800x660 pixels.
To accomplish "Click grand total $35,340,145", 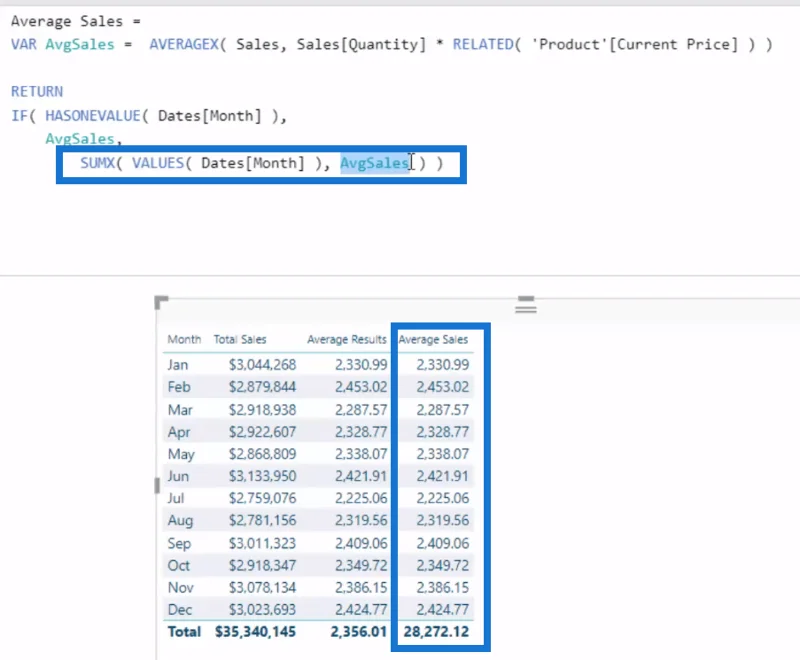I will click(255, 631).
